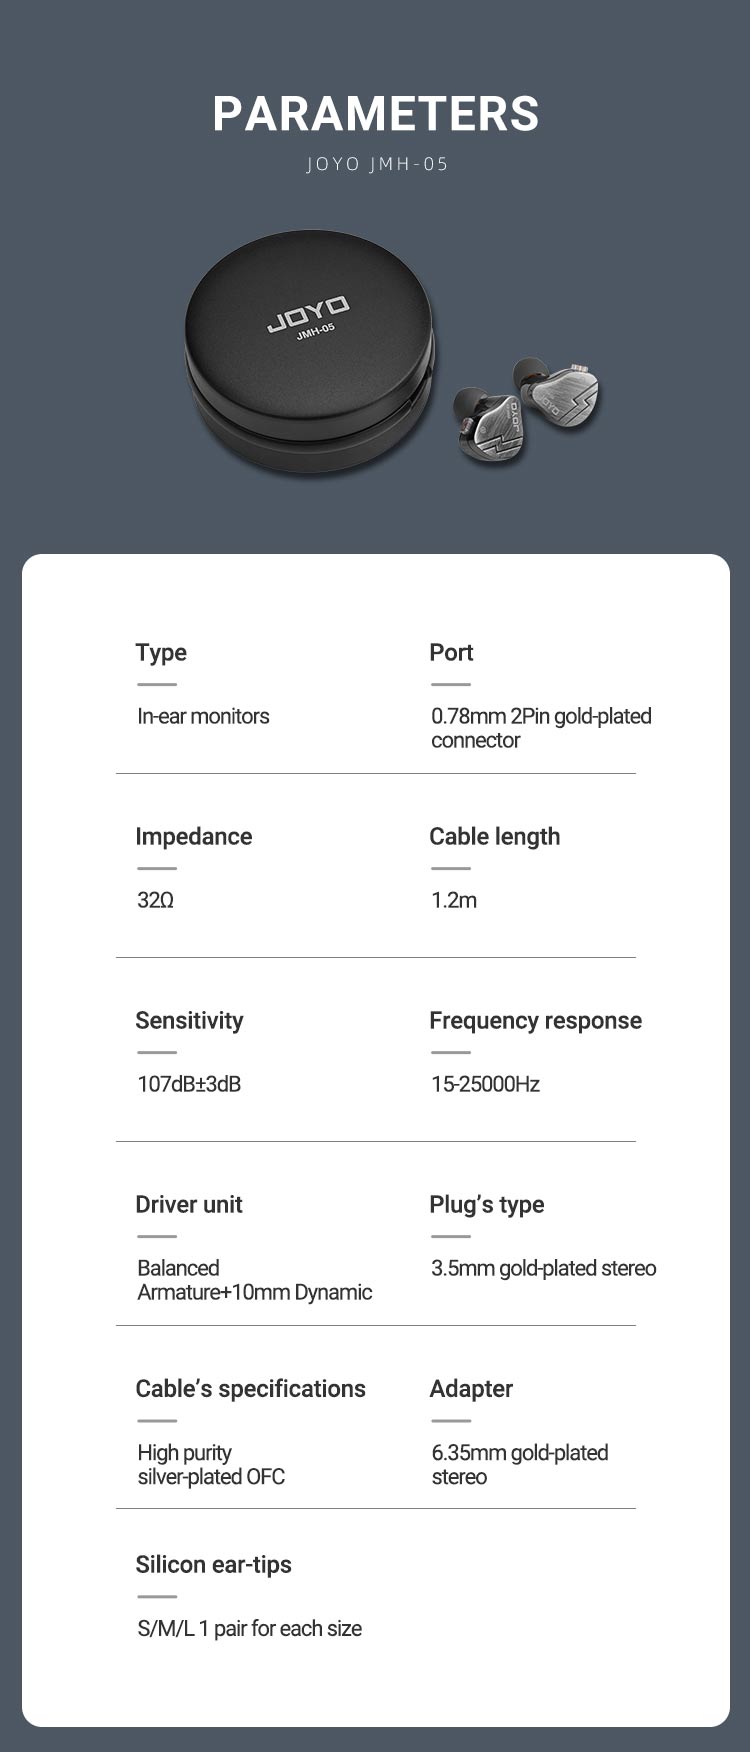
Task: Click the PARAMETERS heading
Action: (x=375, y=114)
